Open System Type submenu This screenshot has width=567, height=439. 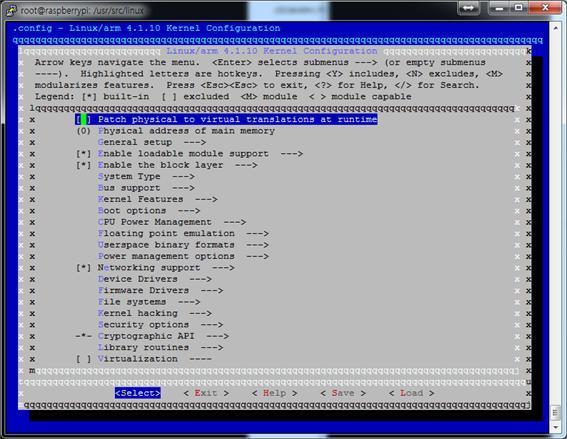pos(146,176)
